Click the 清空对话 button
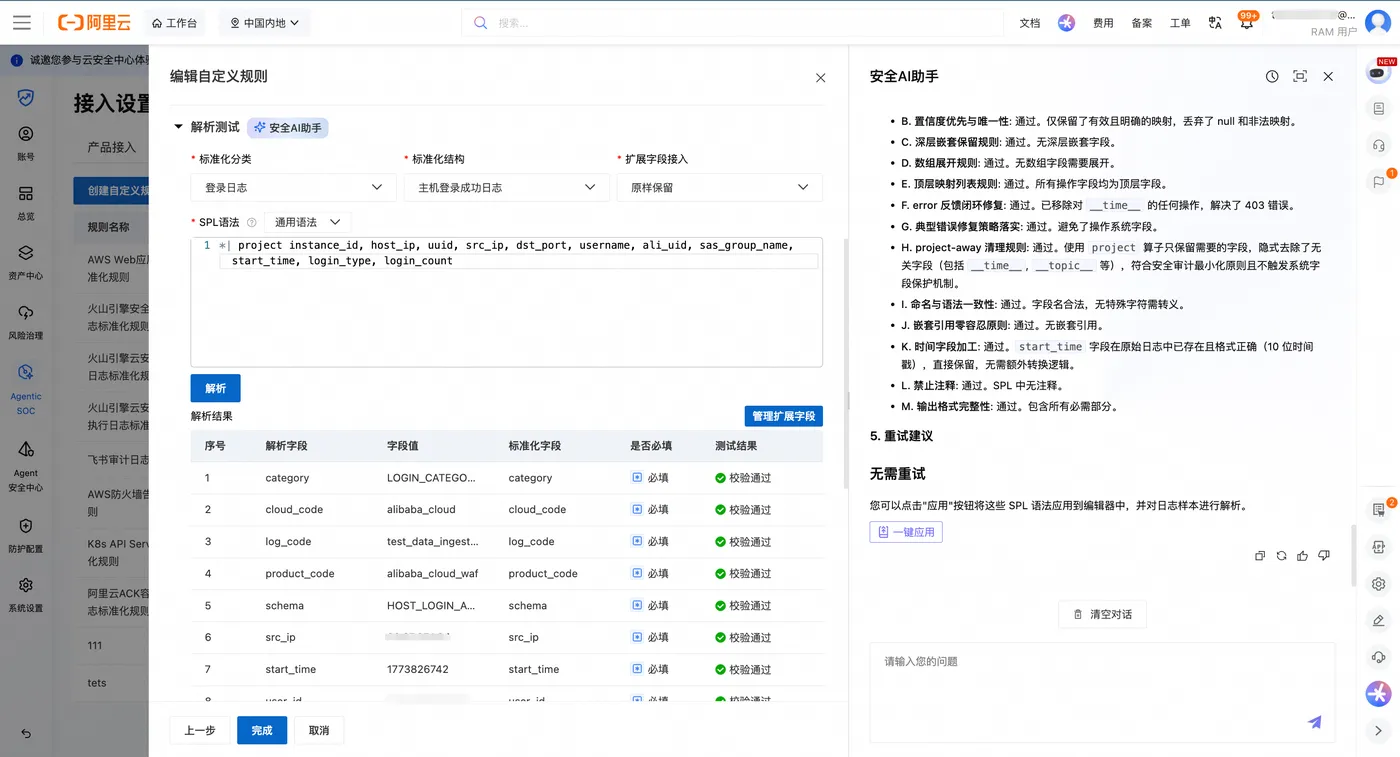 1102,614
